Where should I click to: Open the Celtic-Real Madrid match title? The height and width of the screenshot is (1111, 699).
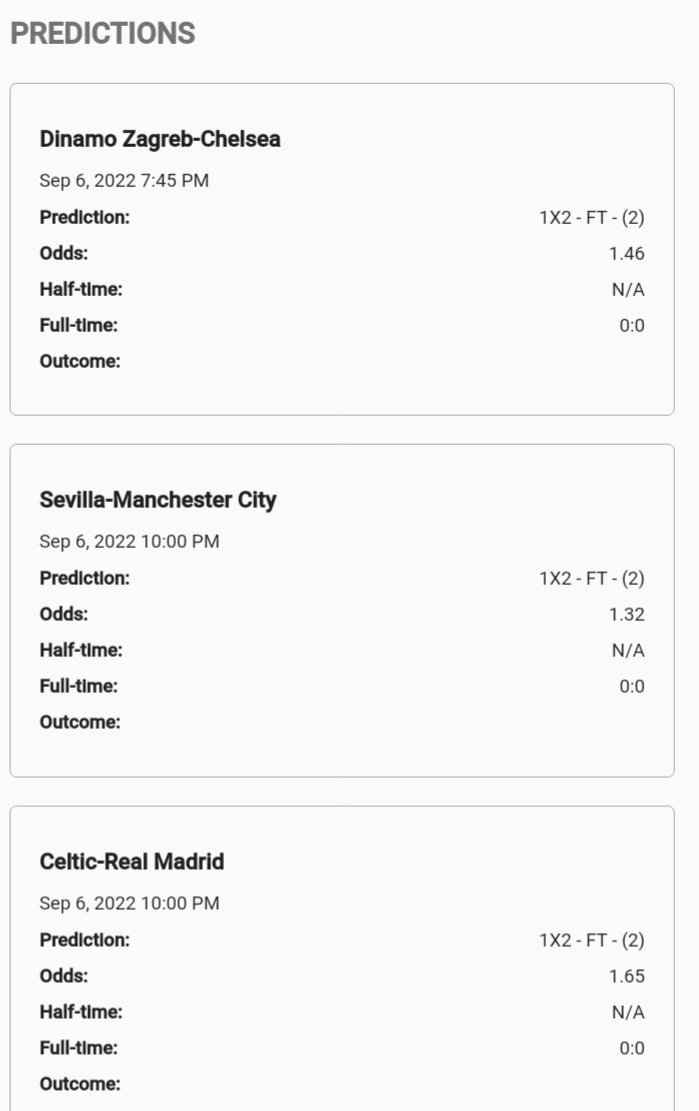pyautogui.click(x=132, y=862)
